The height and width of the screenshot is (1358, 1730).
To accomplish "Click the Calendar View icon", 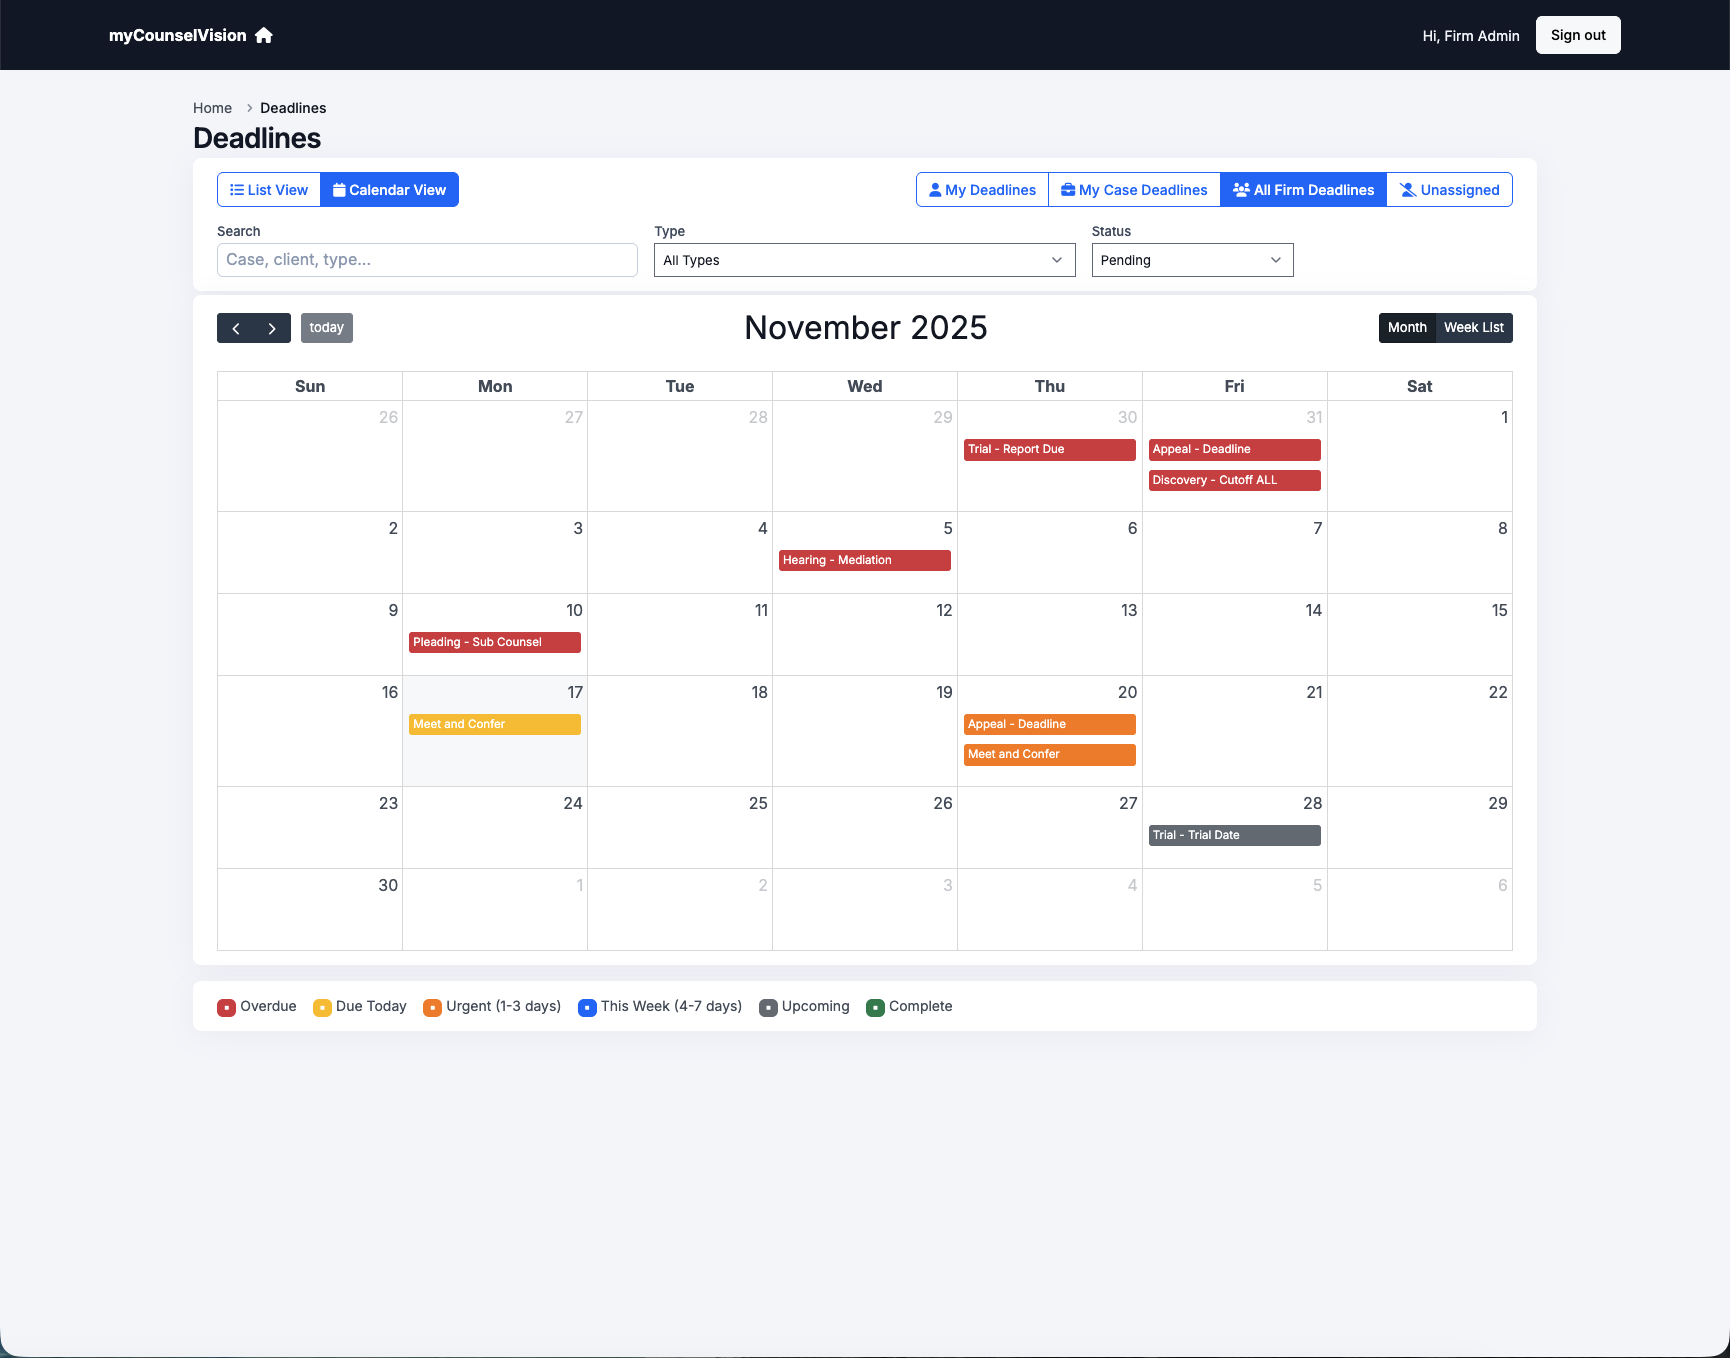I will 340,189.
